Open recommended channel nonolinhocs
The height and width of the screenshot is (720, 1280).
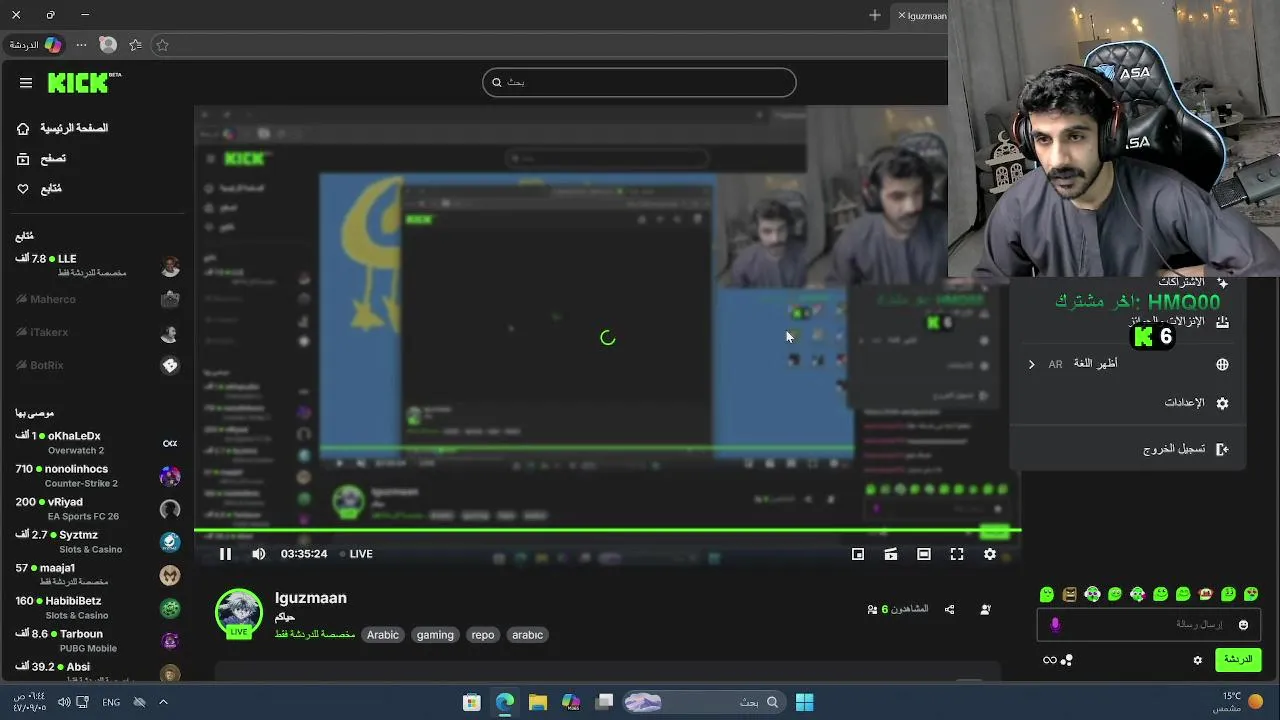click(97, 476)
